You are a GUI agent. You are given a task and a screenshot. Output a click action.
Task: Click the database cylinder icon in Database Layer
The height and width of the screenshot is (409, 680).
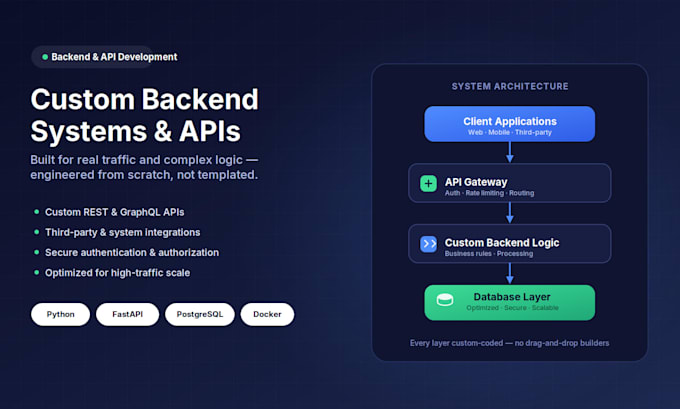[445, 300]
